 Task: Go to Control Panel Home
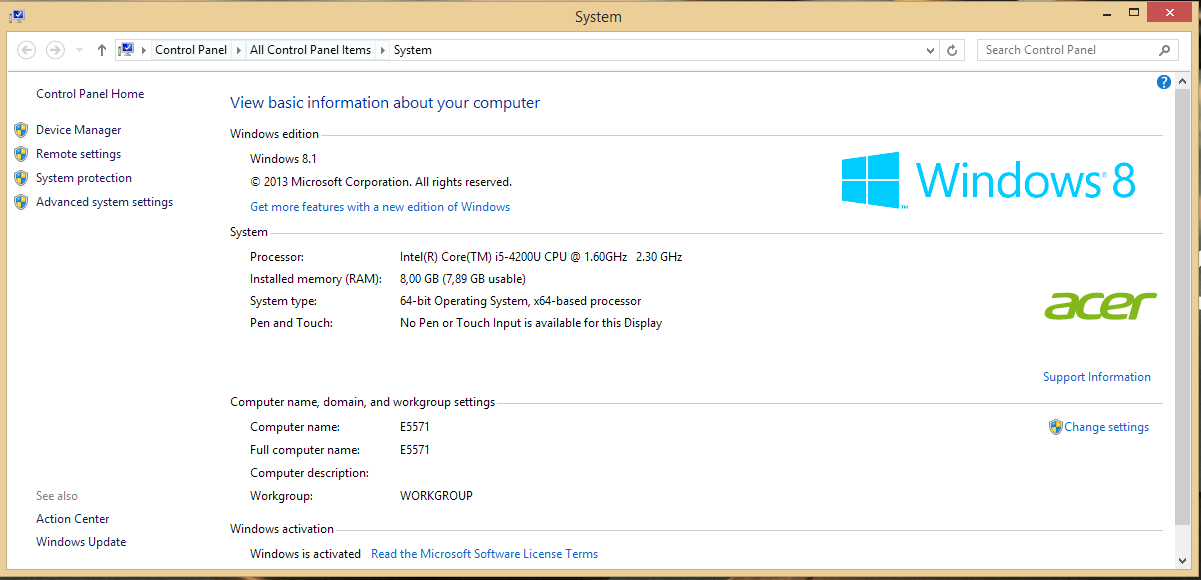(x=89, y=93)
